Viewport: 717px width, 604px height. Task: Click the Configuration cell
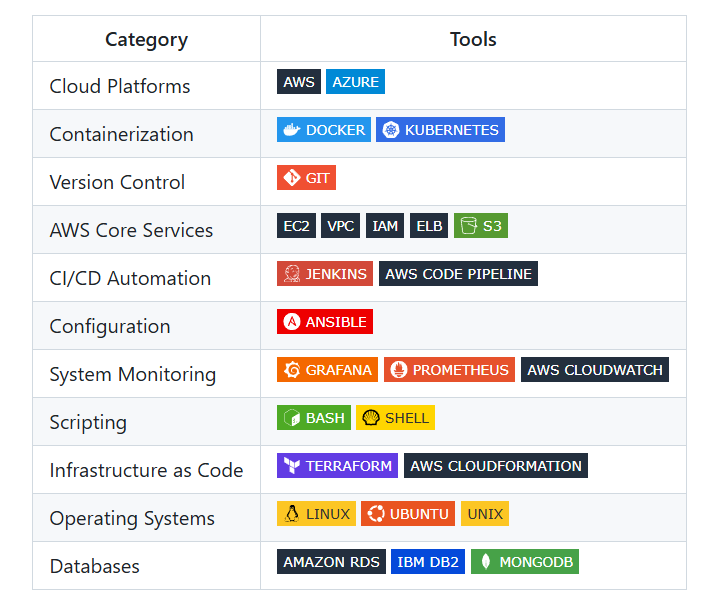[x=146, y=326]
